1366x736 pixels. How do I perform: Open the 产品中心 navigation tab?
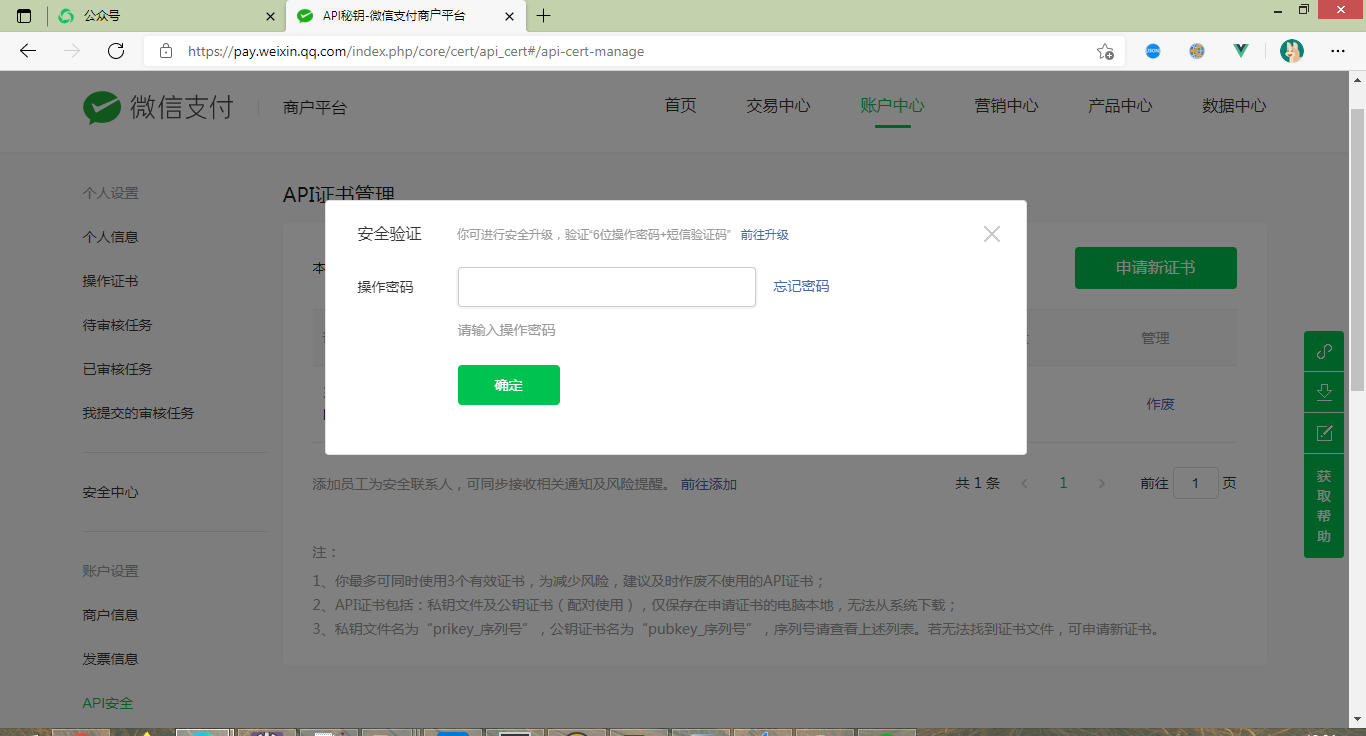click(x=1120, y=106)
